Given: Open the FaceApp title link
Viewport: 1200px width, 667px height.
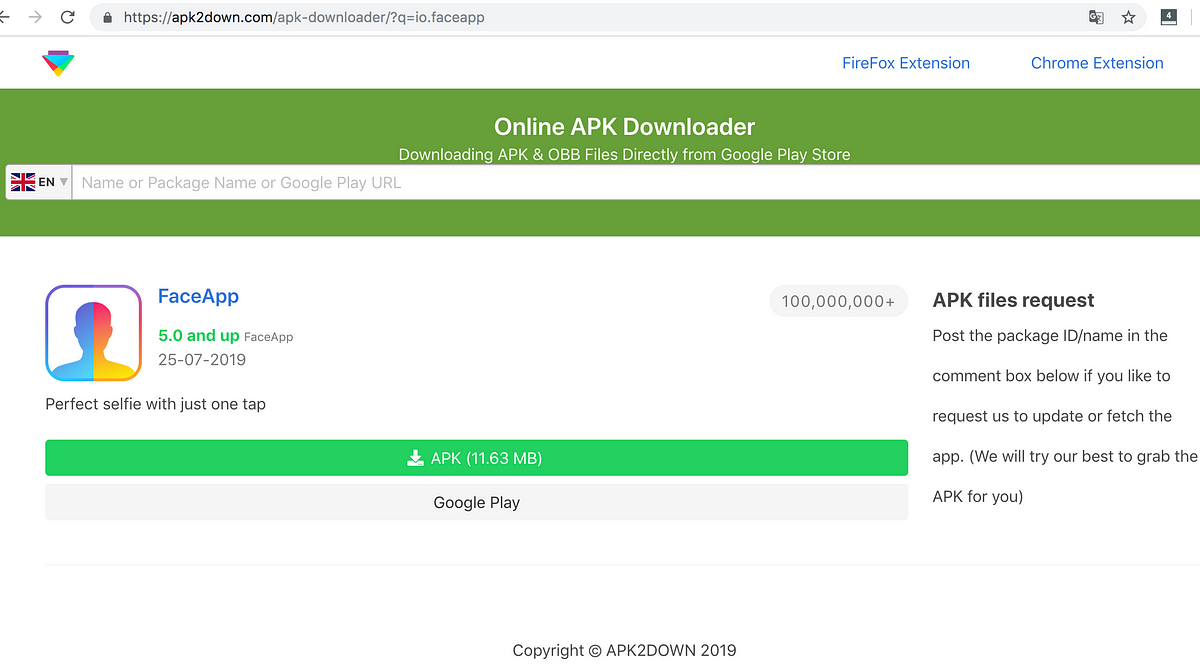Looking at the screenshot, I should 198,296.
